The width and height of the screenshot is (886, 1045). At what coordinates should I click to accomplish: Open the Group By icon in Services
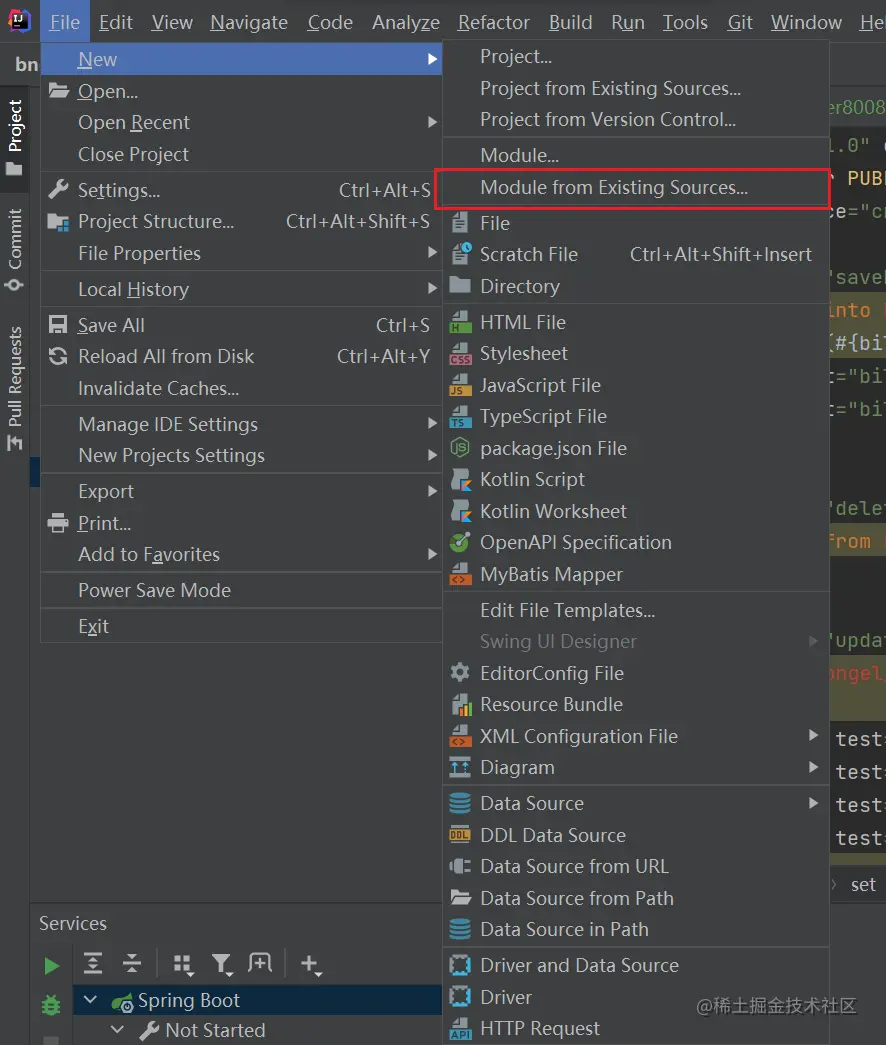pos(182,964)
